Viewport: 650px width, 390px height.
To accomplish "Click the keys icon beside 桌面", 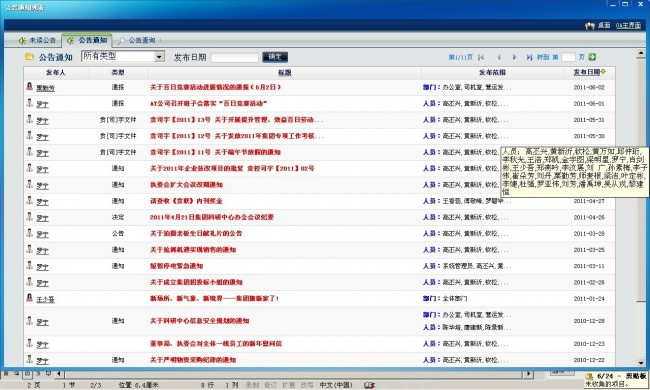I will 590,26.
